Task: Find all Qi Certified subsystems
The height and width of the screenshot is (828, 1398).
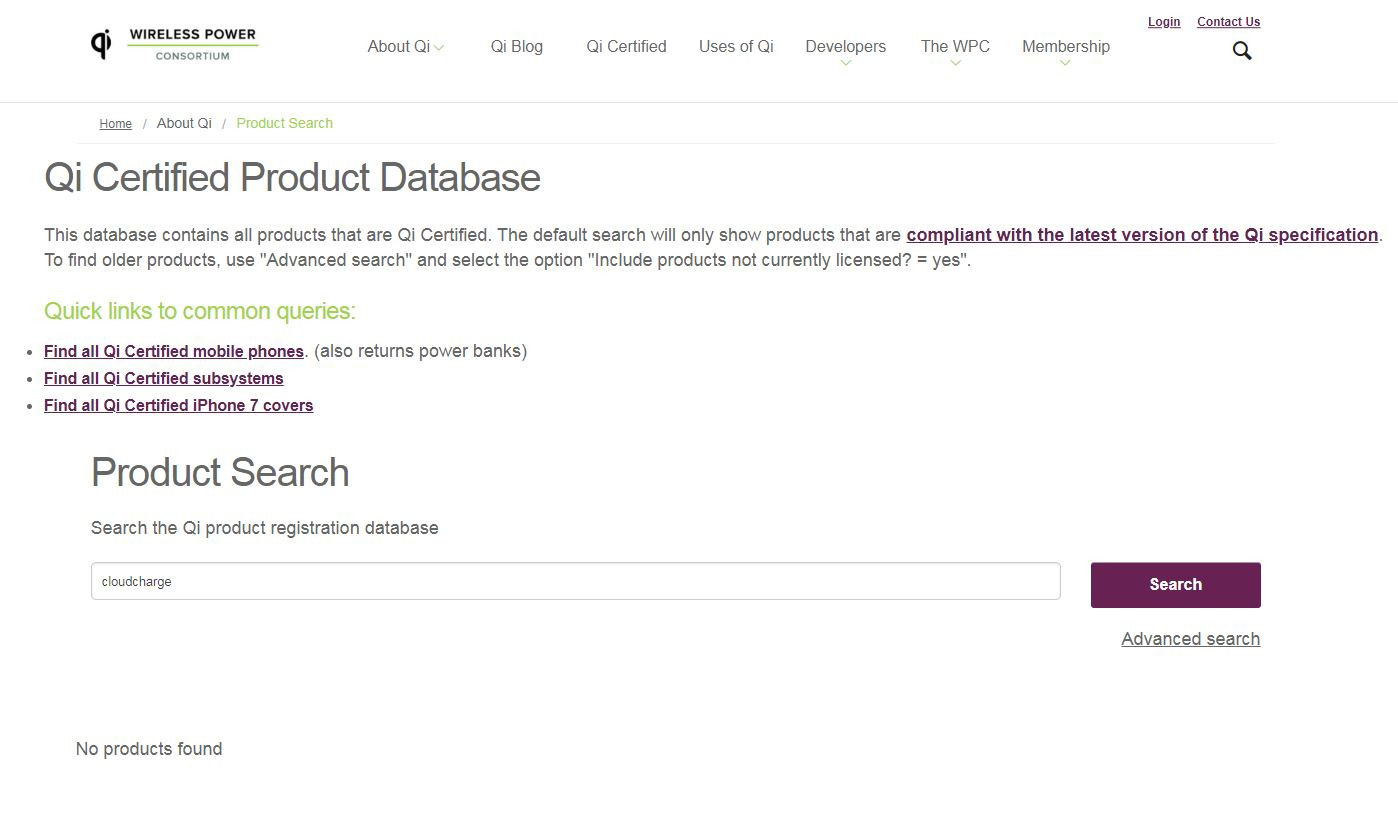Action: coord(164,378)
